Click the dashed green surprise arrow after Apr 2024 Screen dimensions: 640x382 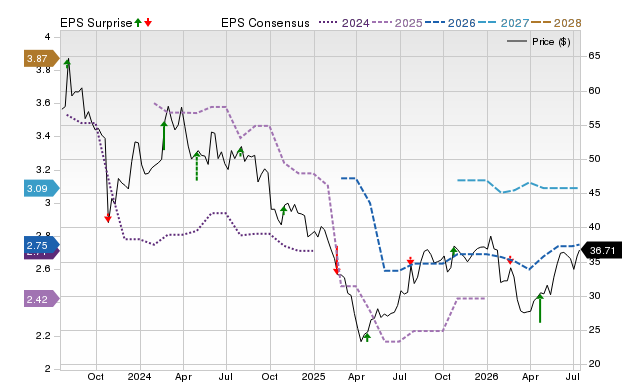[x=197, y=166]
